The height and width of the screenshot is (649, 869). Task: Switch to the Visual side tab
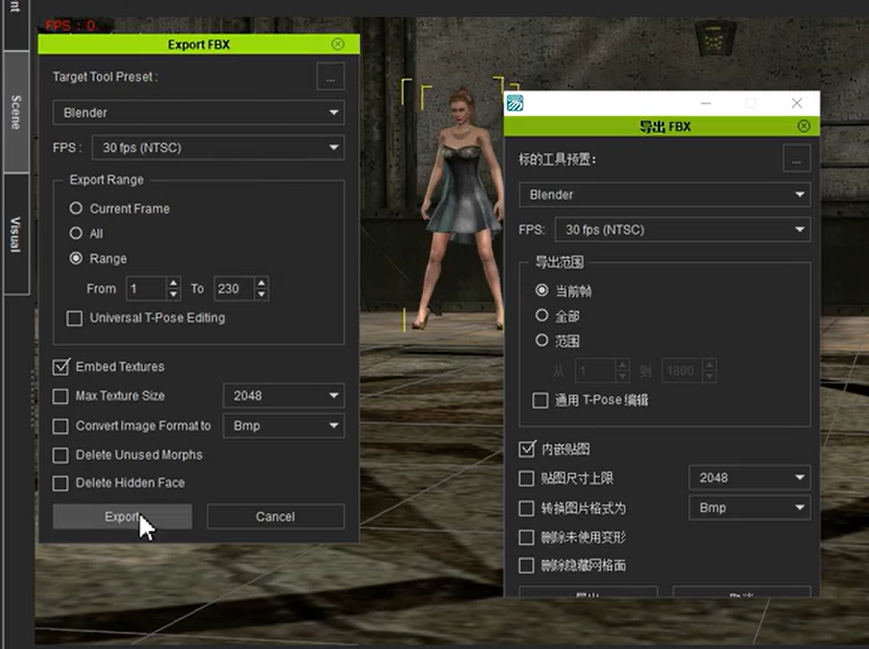click(x=16, y=234)
